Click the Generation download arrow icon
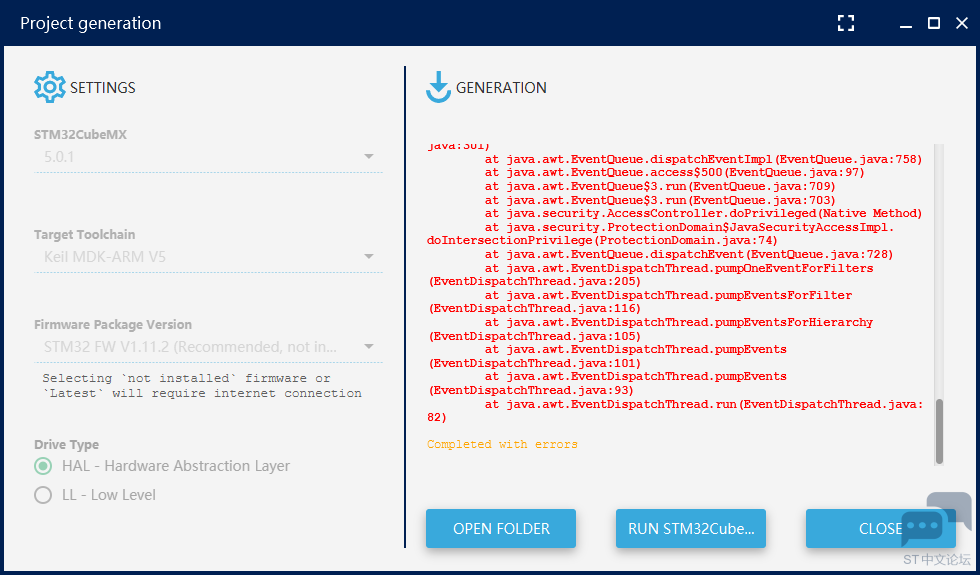This screenshot has height=575, width=980. 438,87
